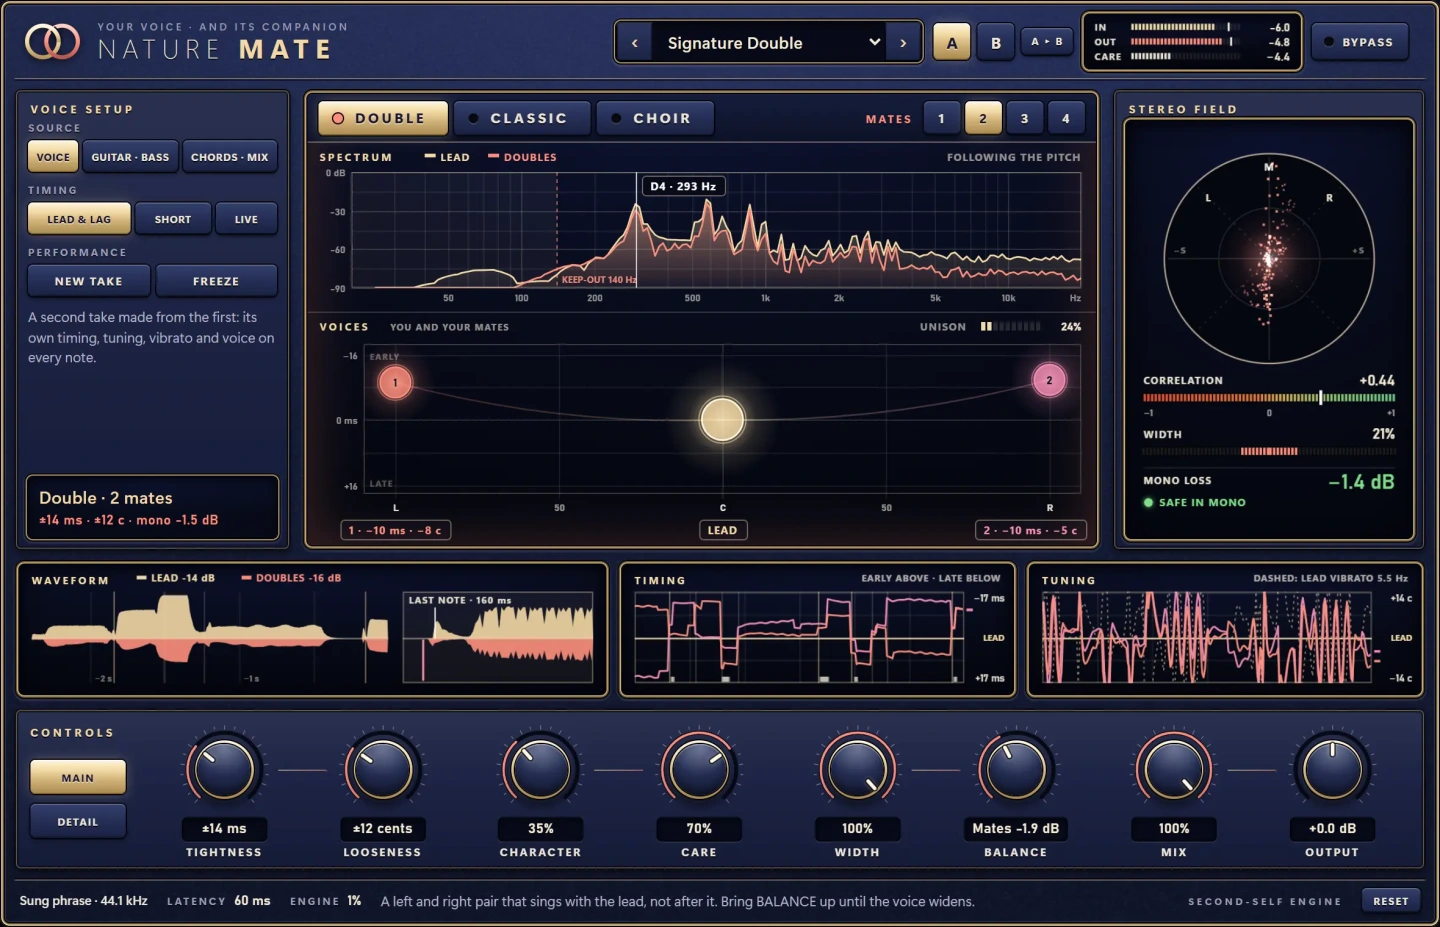Switch to the DOUBLE mode tab
The height and width of the screenshot is (927, 1440).
click(383, 118)
